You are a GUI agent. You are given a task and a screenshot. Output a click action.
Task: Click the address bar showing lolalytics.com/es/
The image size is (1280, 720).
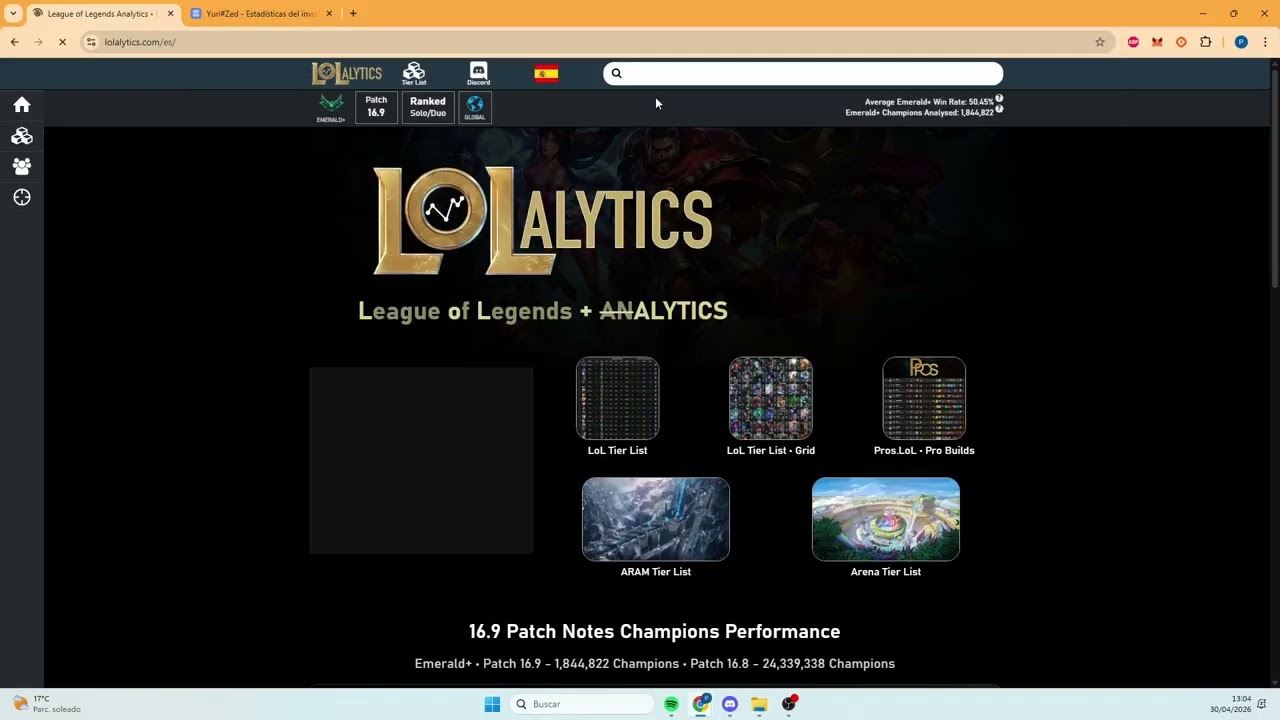pos(590,42)
